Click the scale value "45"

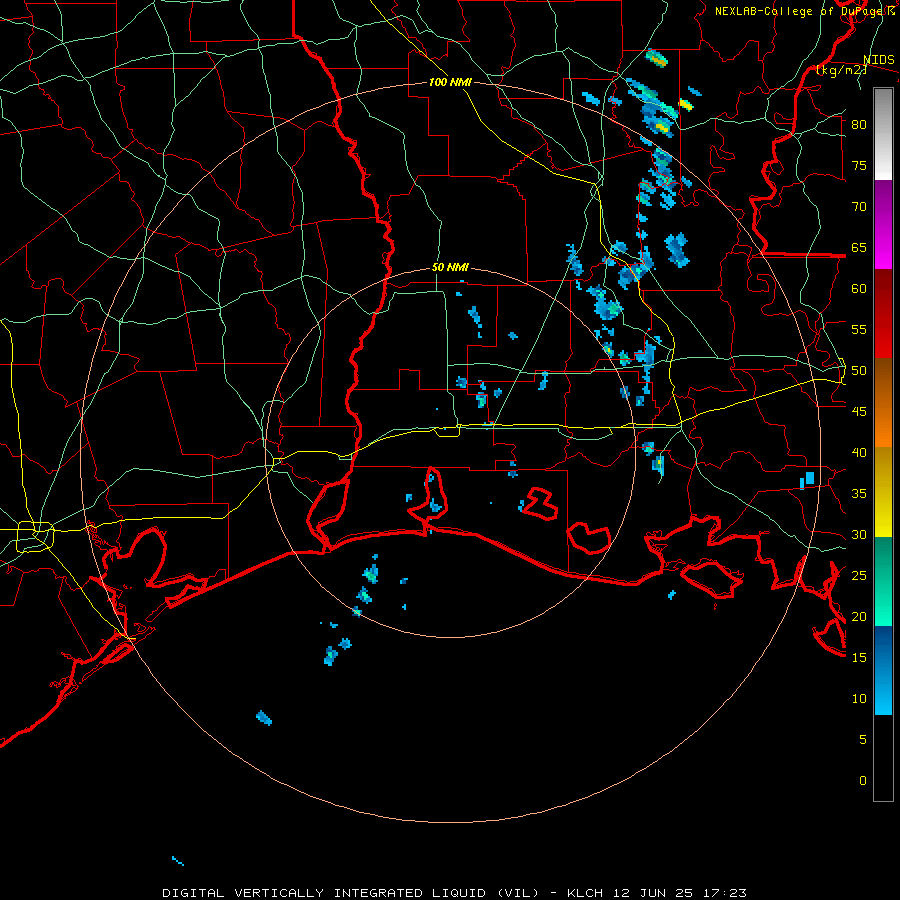[859, 412]
